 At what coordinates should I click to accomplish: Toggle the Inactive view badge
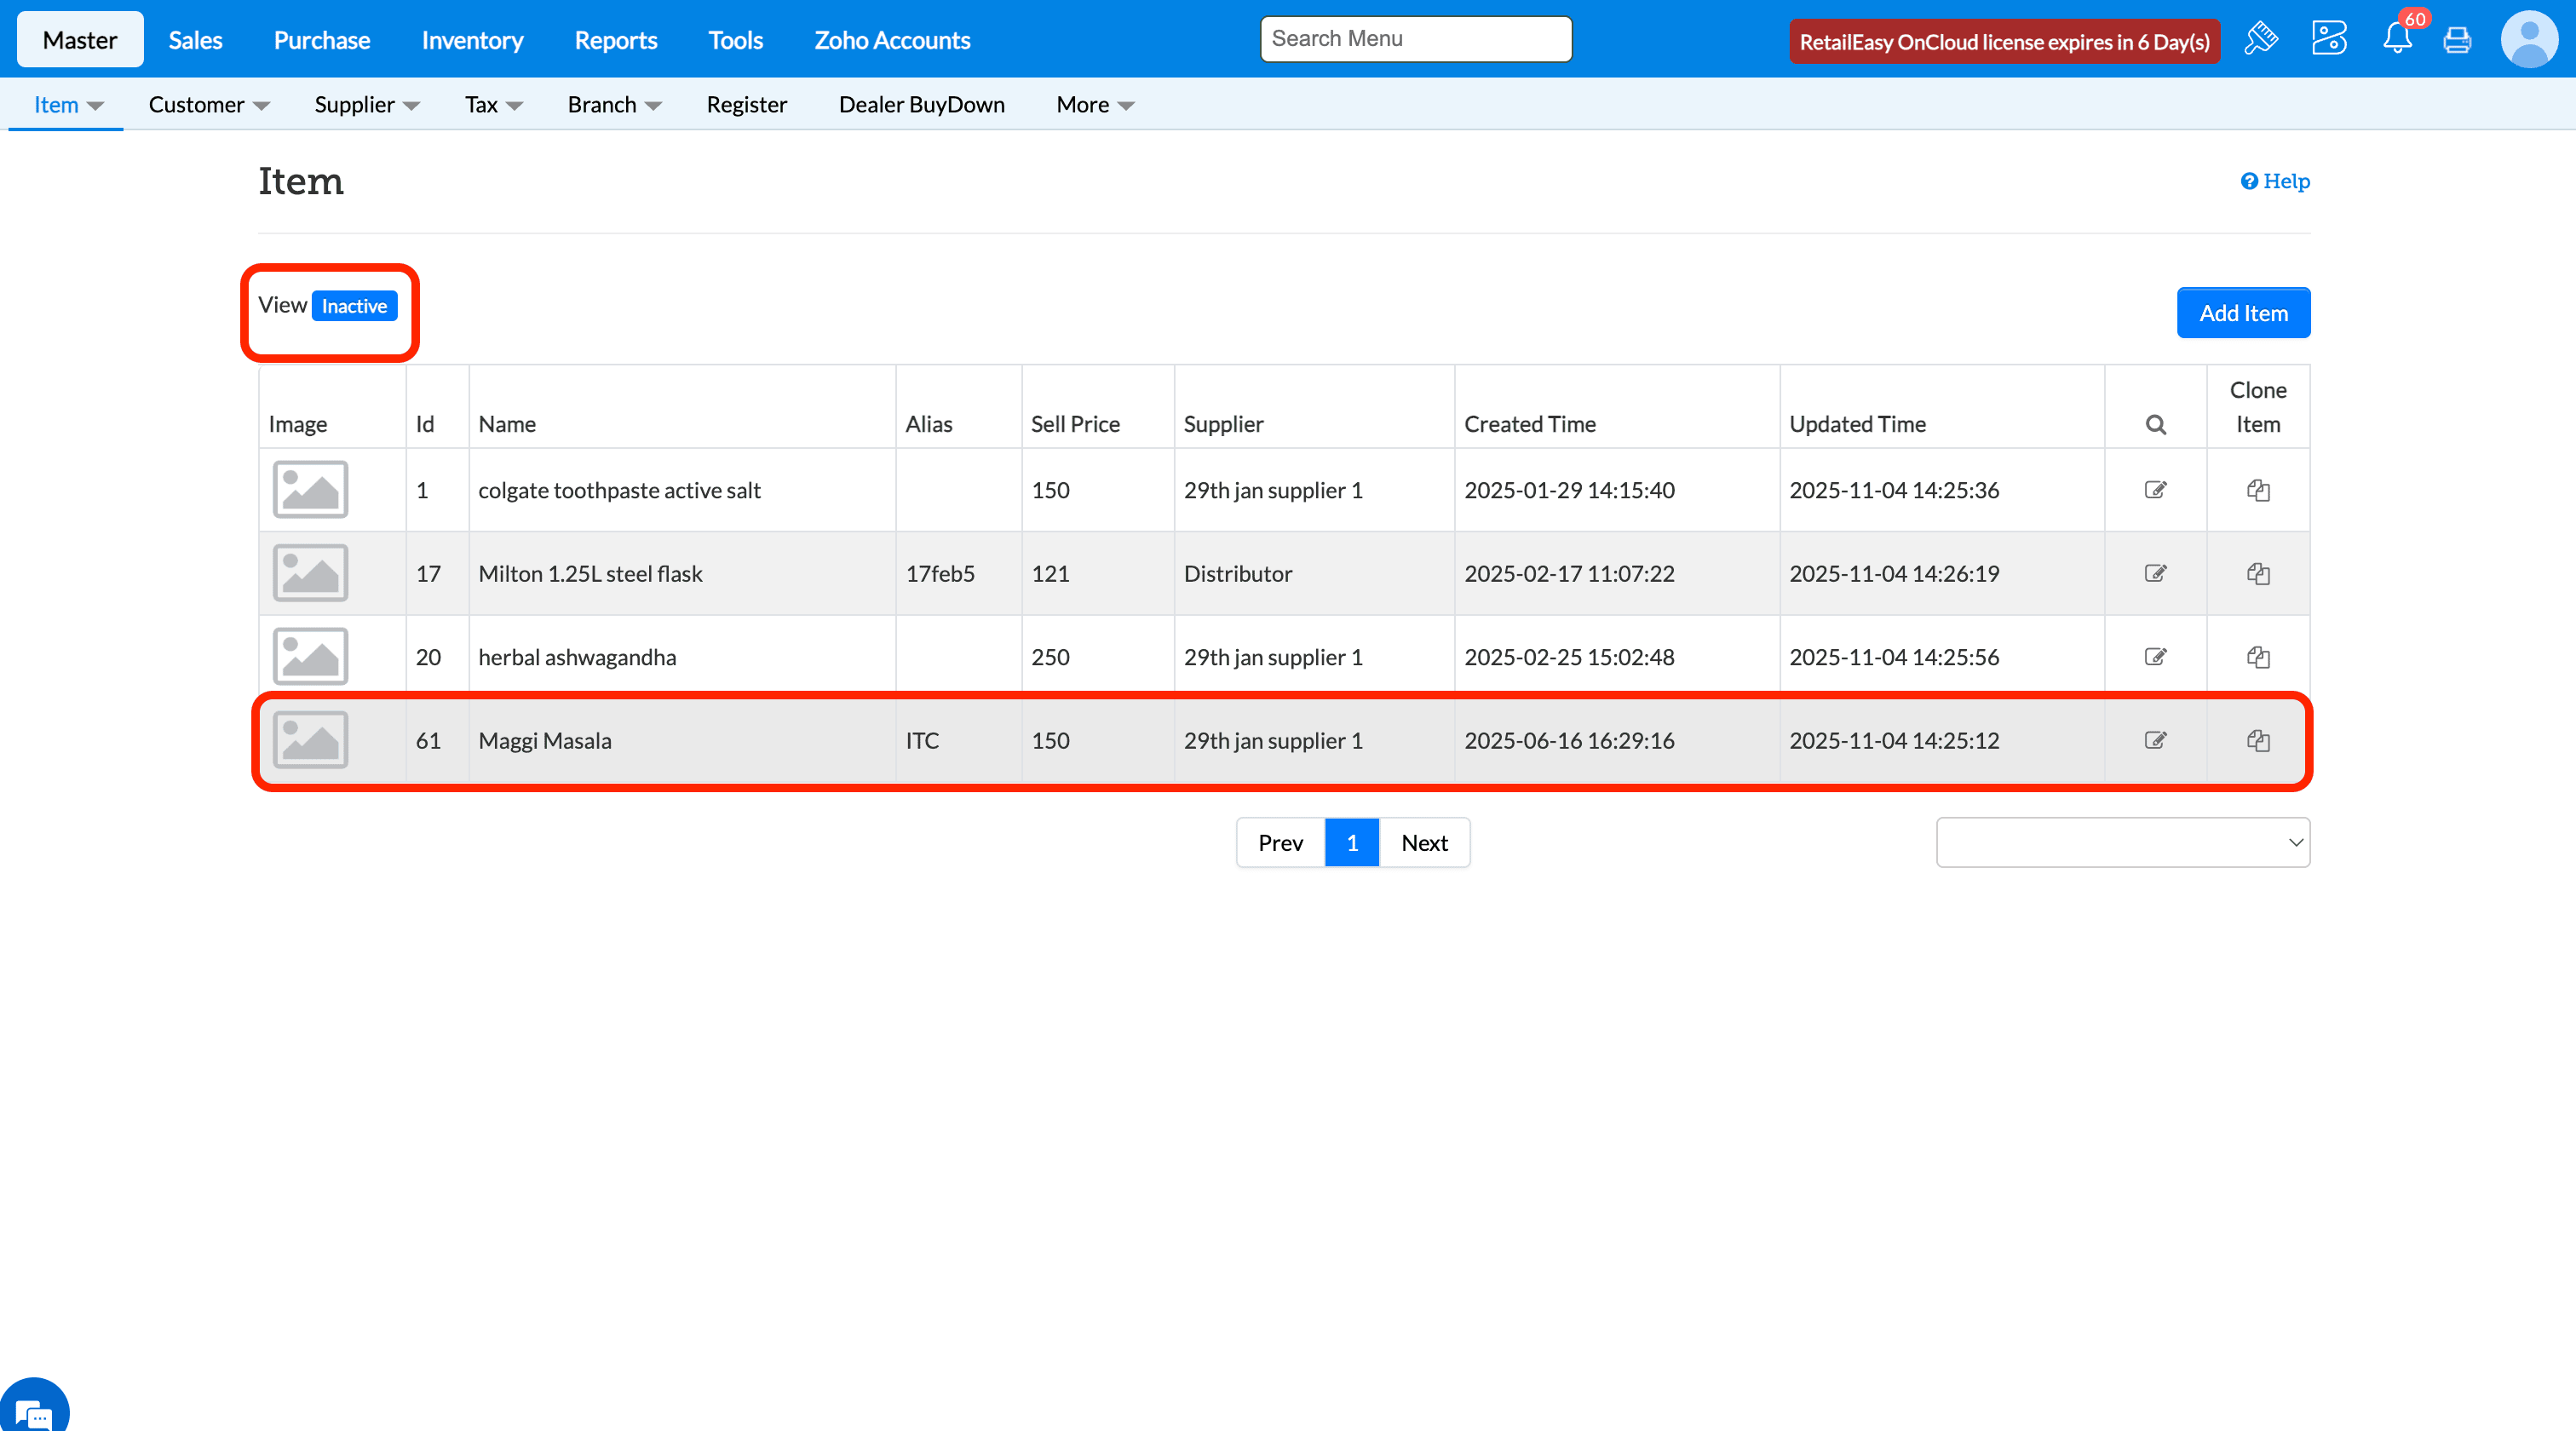click(x=354, y=306)
